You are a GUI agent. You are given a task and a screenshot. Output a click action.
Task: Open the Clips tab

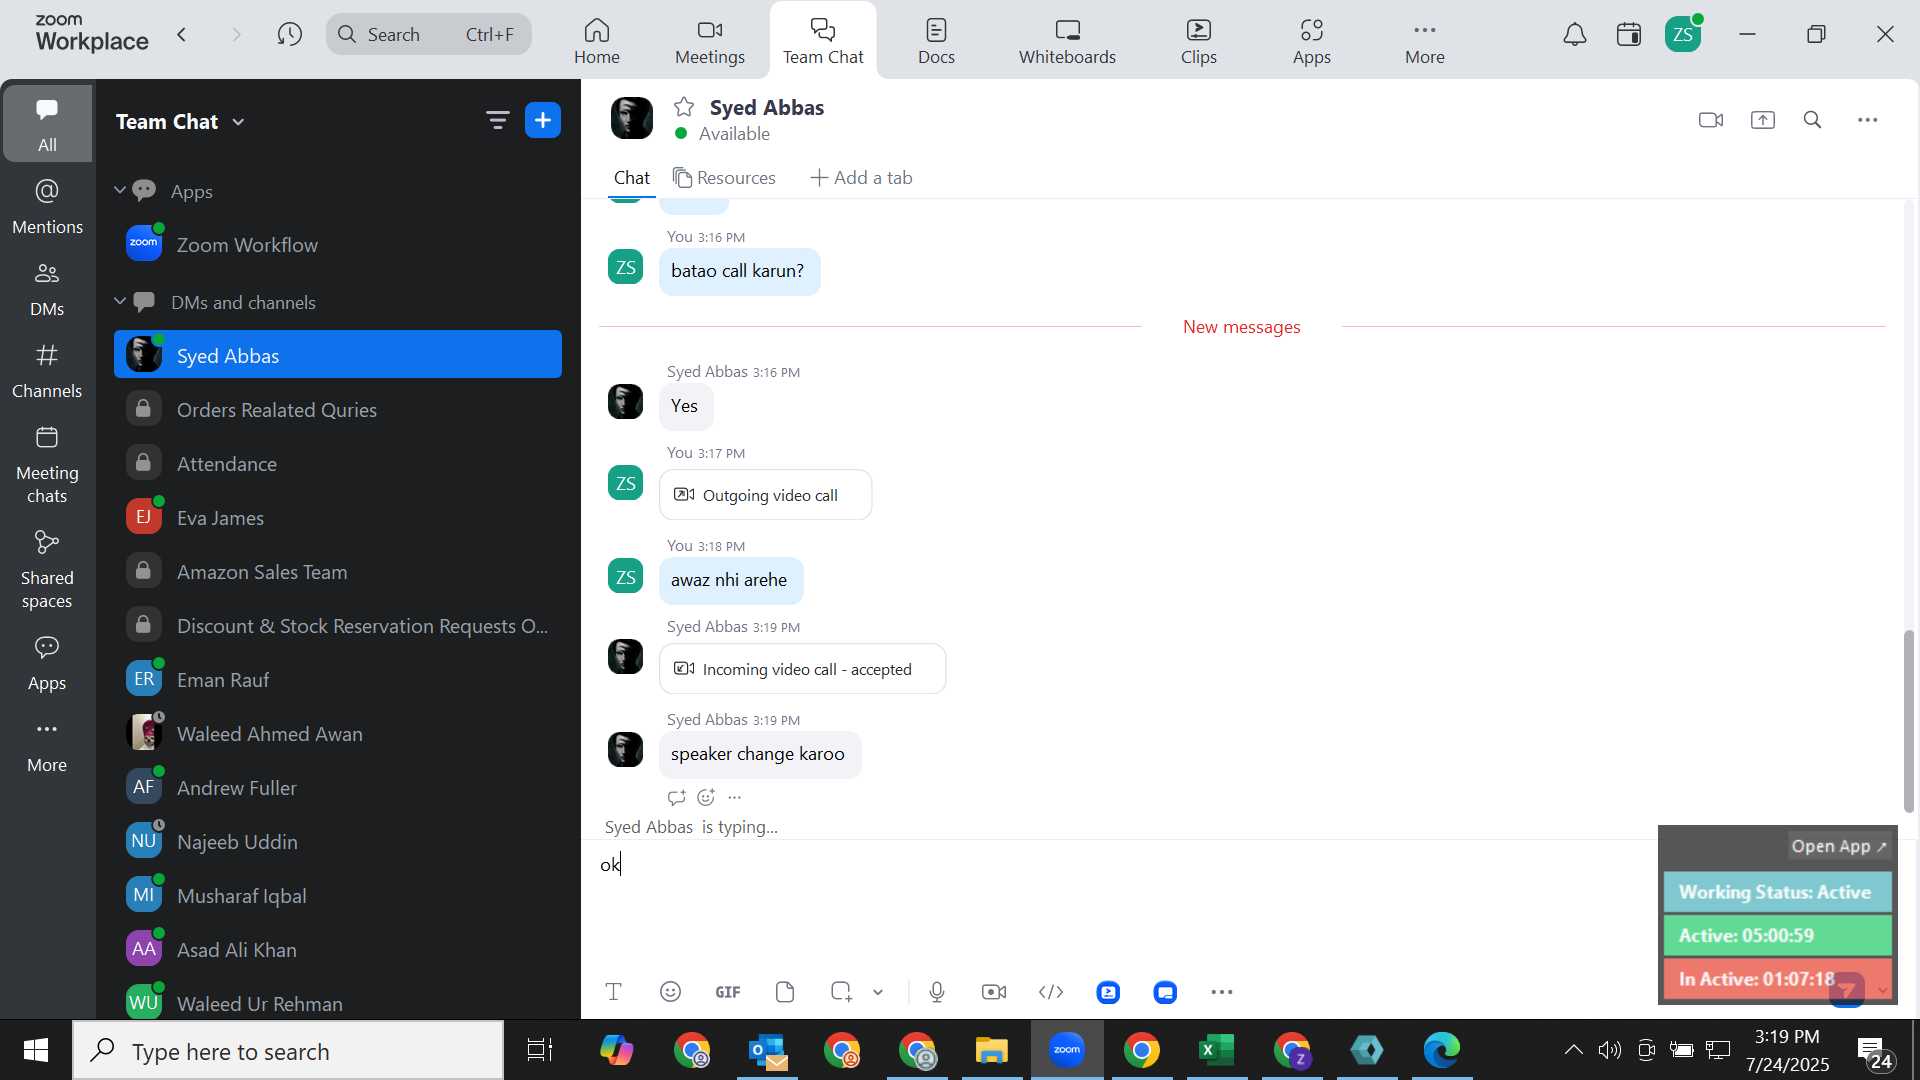pos(1198,42)
